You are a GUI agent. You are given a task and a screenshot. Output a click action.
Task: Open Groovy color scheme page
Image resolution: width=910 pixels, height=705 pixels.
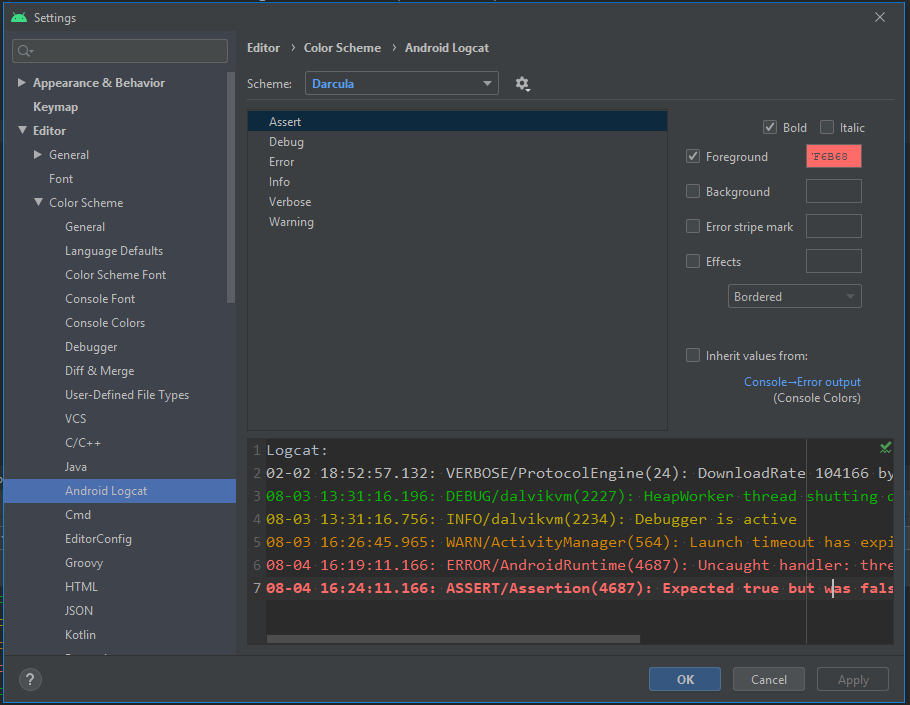(x=84, y=563)
